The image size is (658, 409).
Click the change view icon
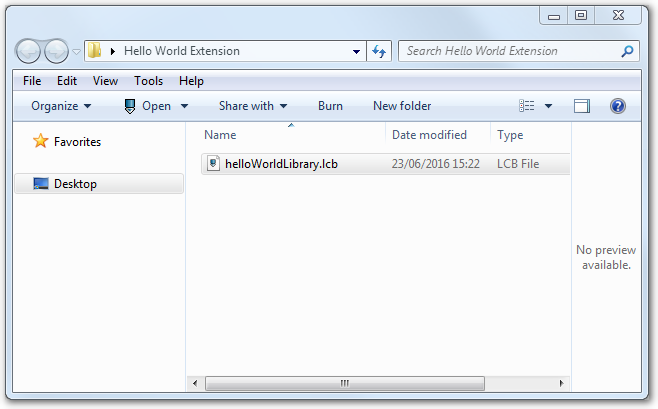527,106
